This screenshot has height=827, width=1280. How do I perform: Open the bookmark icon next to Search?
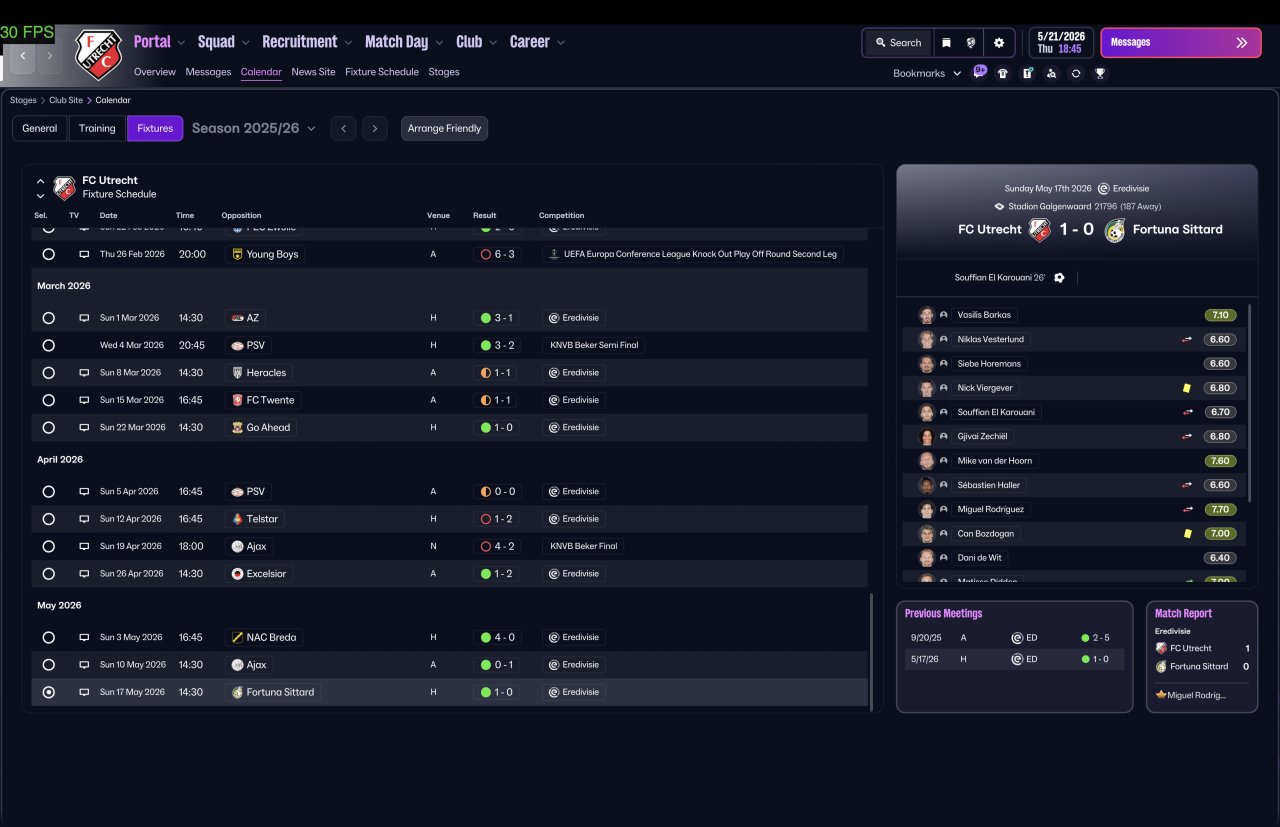click(x=946, y=43)
